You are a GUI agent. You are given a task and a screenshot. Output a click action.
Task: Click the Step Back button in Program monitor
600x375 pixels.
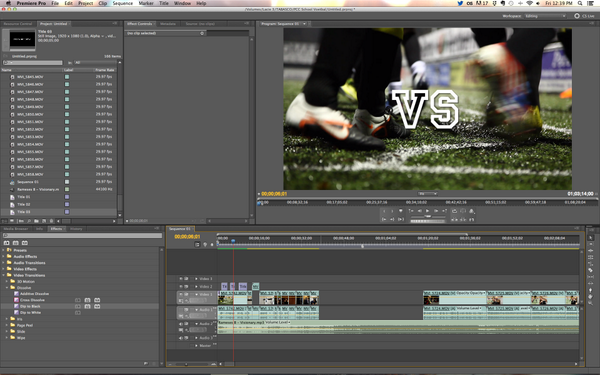point(419,211)
